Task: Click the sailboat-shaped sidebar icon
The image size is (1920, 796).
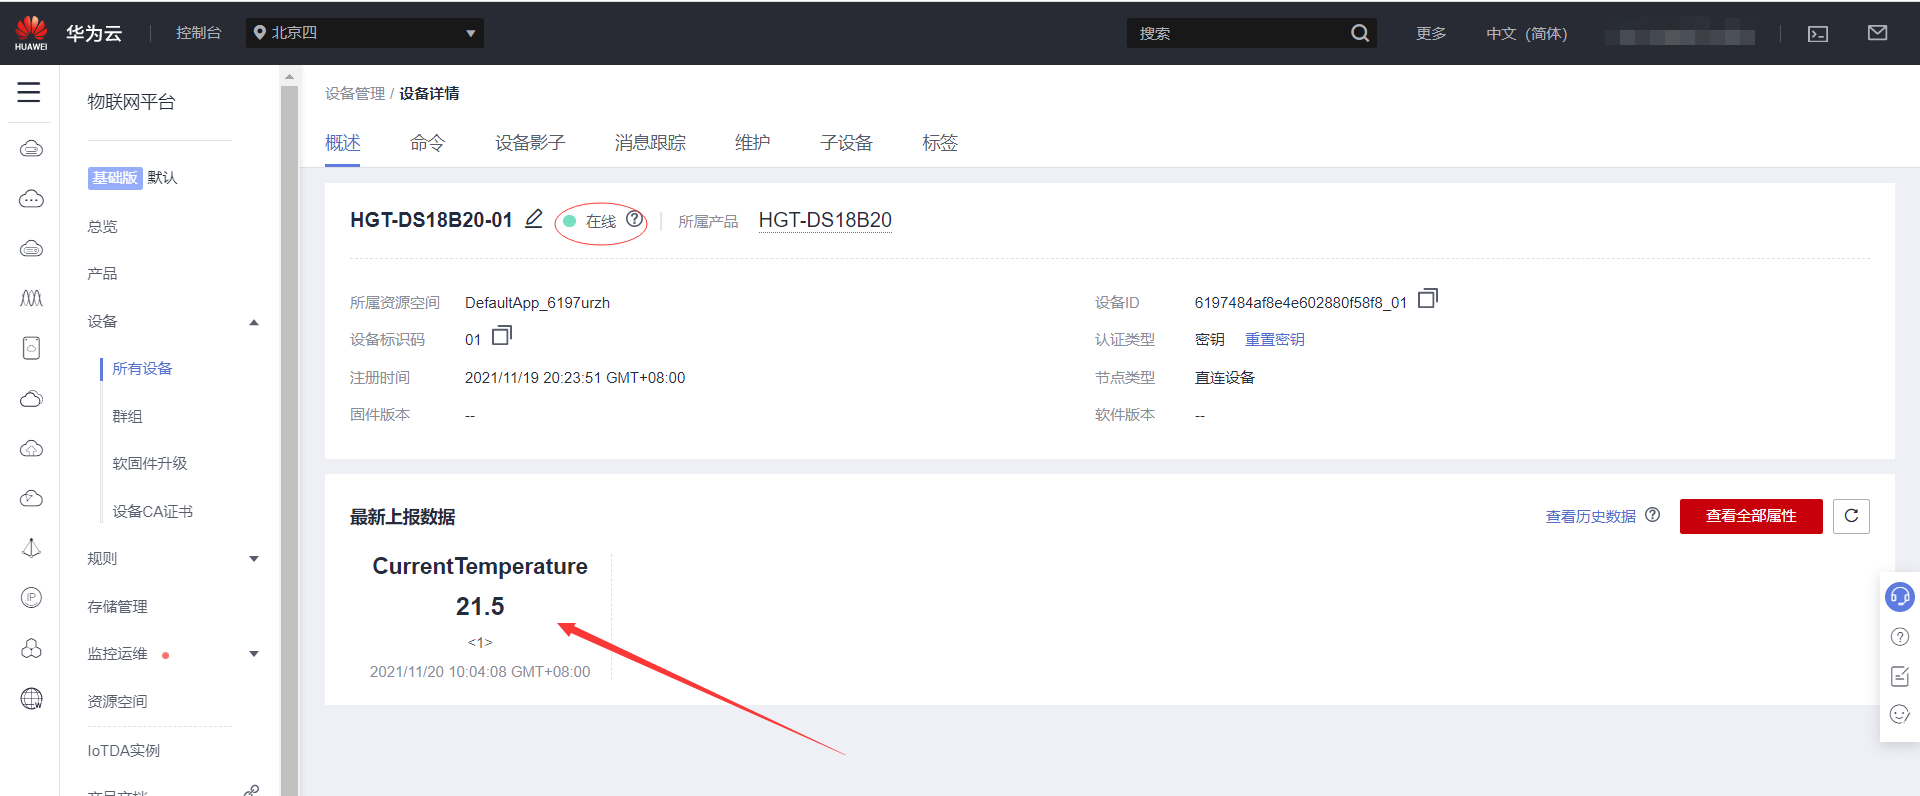Action: point(31,548)
